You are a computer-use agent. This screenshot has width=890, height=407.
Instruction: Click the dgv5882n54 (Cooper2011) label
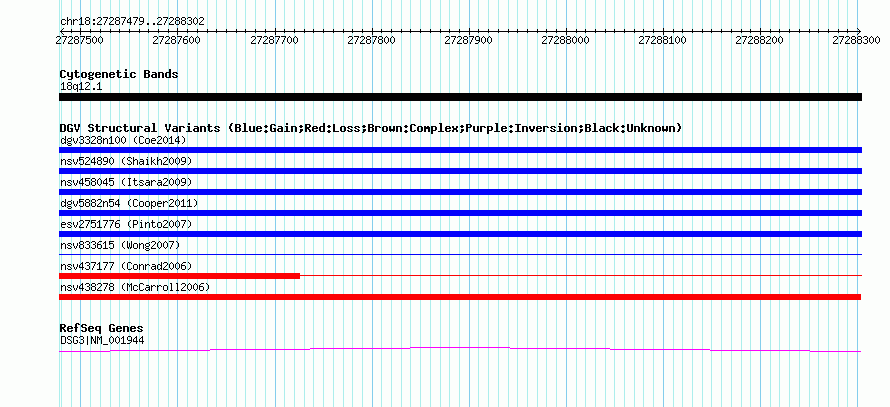tap(129, 203)
